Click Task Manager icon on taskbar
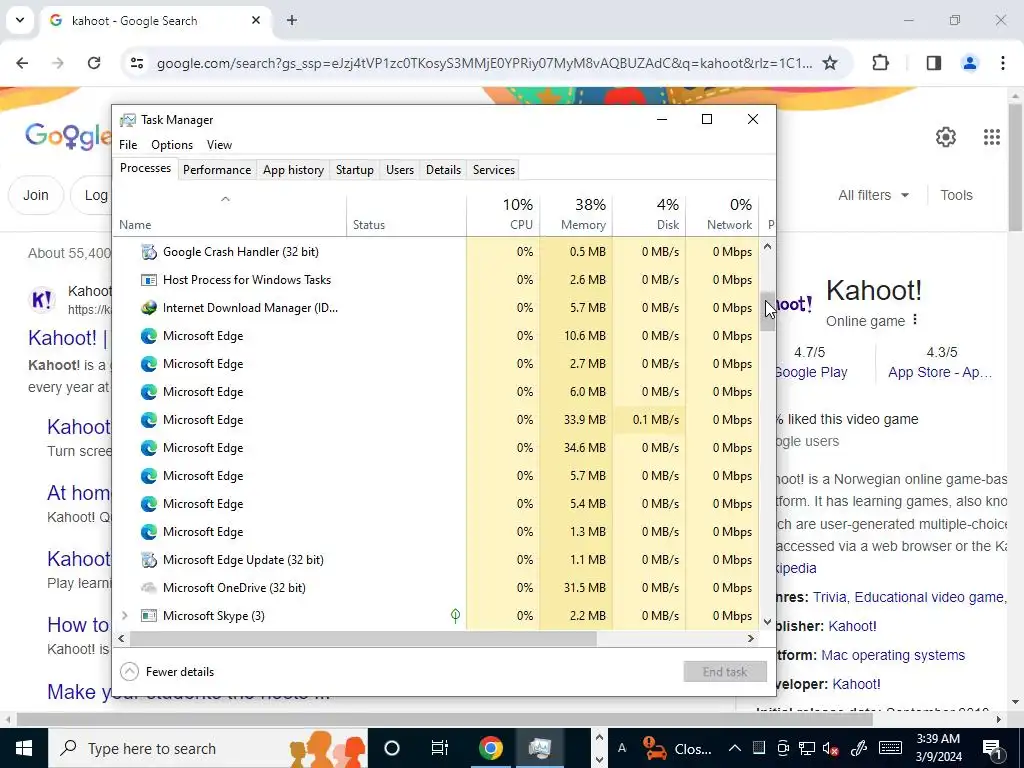Image resolution: width=1024 pixels, height=768 pixels. coord(540,748)
